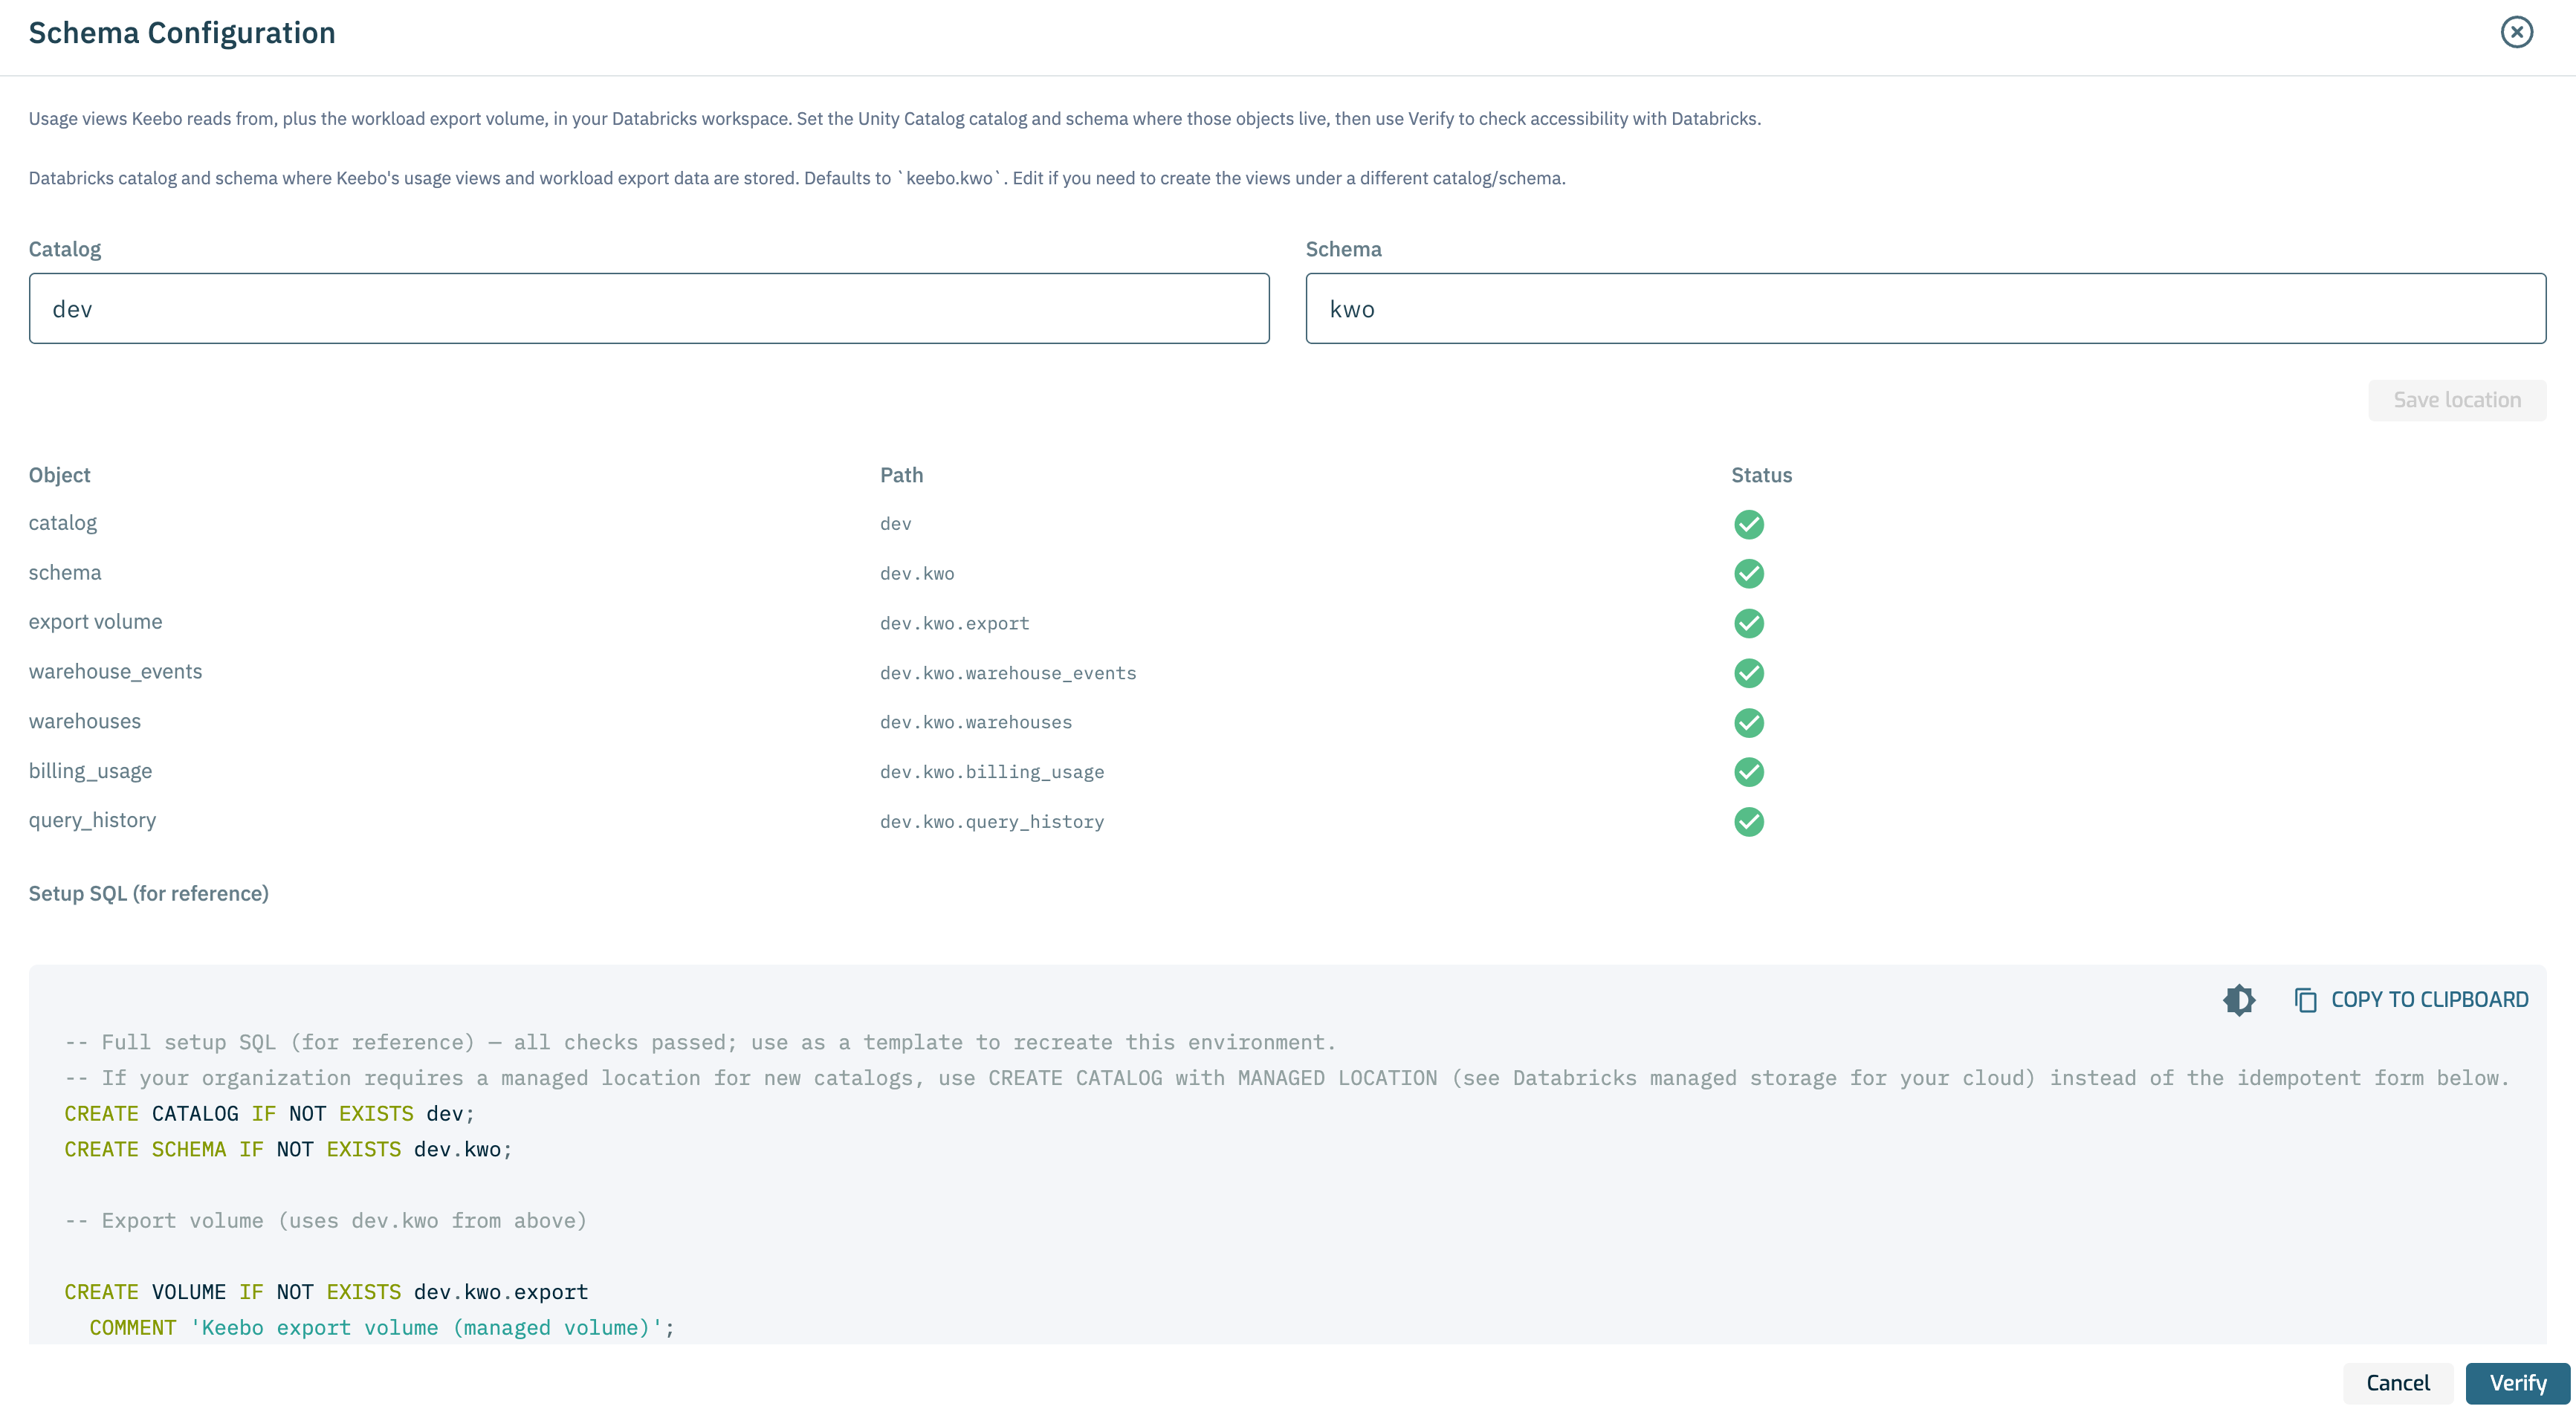Click the warehouses object label

84,721
